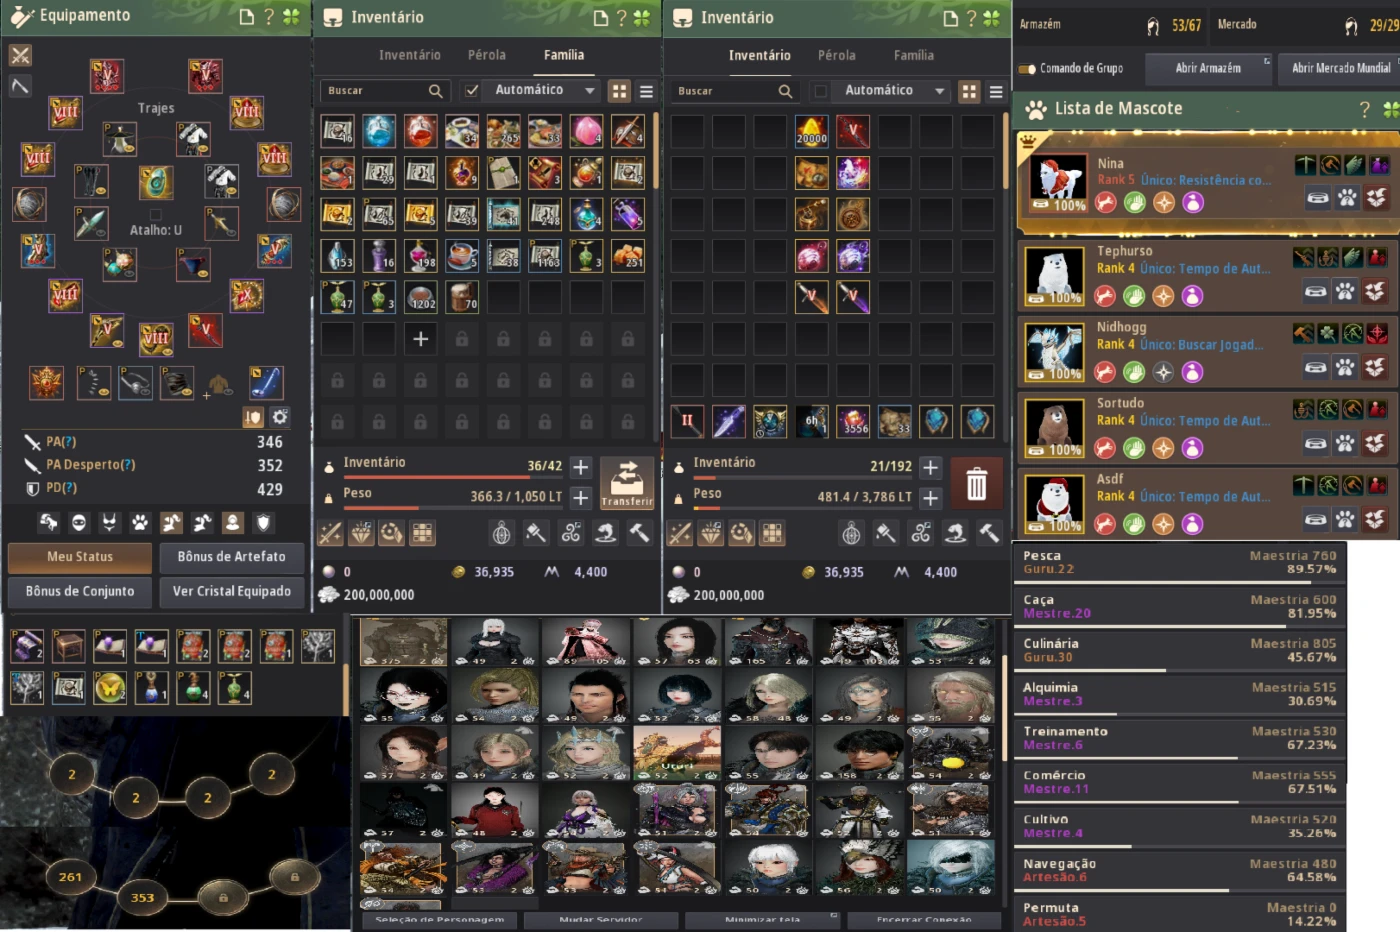Screen dimensions: 1400x932
Task: Click the diamond crystal icon in Família inventory
Action: tap(361, 534)
